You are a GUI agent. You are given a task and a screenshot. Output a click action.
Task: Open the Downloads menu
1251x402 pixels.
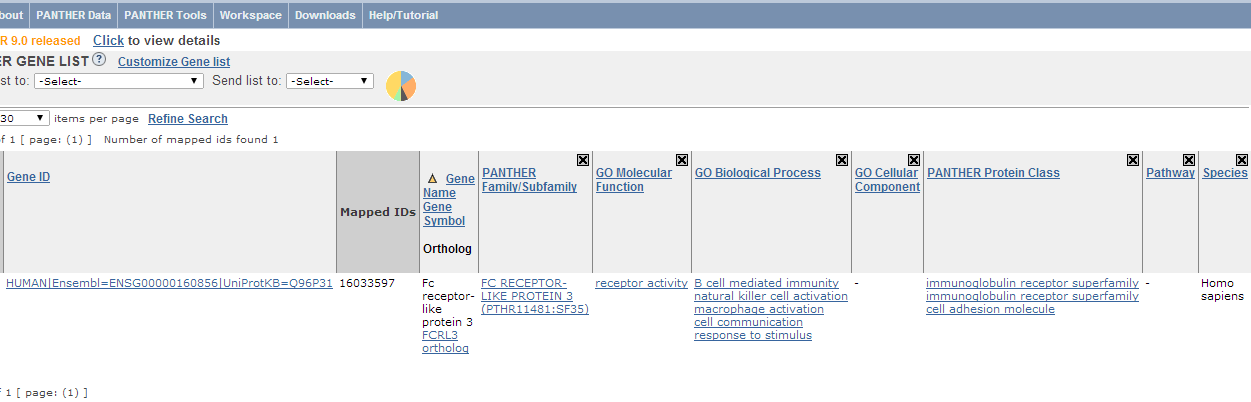click(x=325, y=15)
